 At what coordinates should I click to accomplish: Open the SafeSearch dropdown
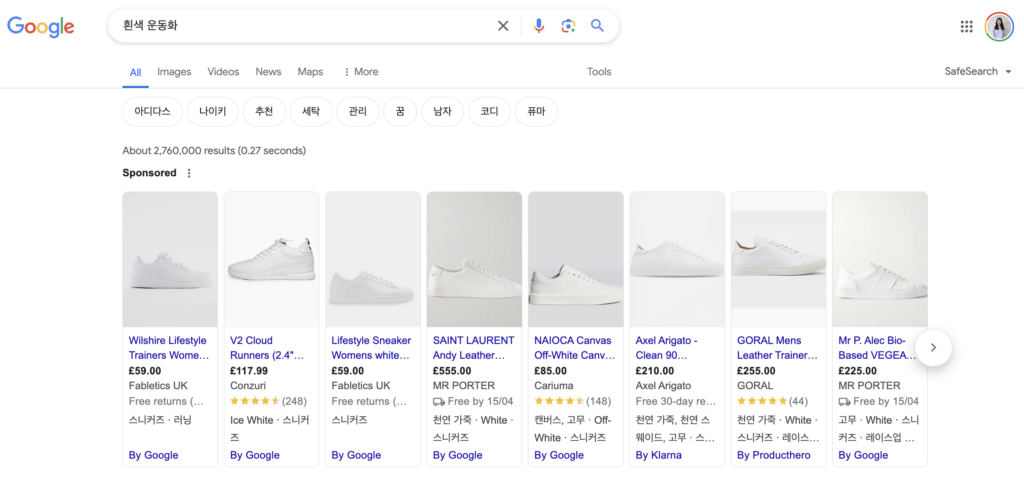978,72
